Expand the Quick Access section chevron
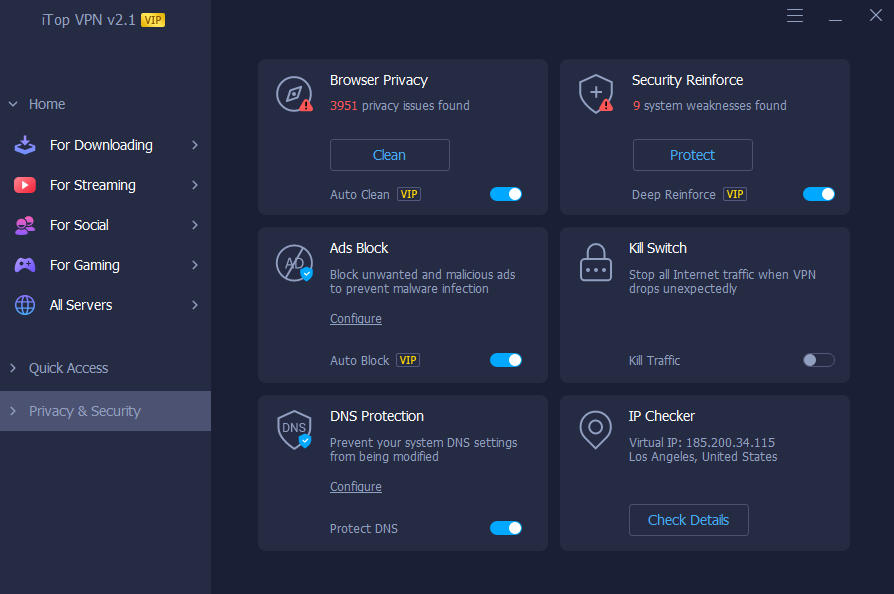The height and width of the screenshot is (594, 894). (x=13, y=368)
